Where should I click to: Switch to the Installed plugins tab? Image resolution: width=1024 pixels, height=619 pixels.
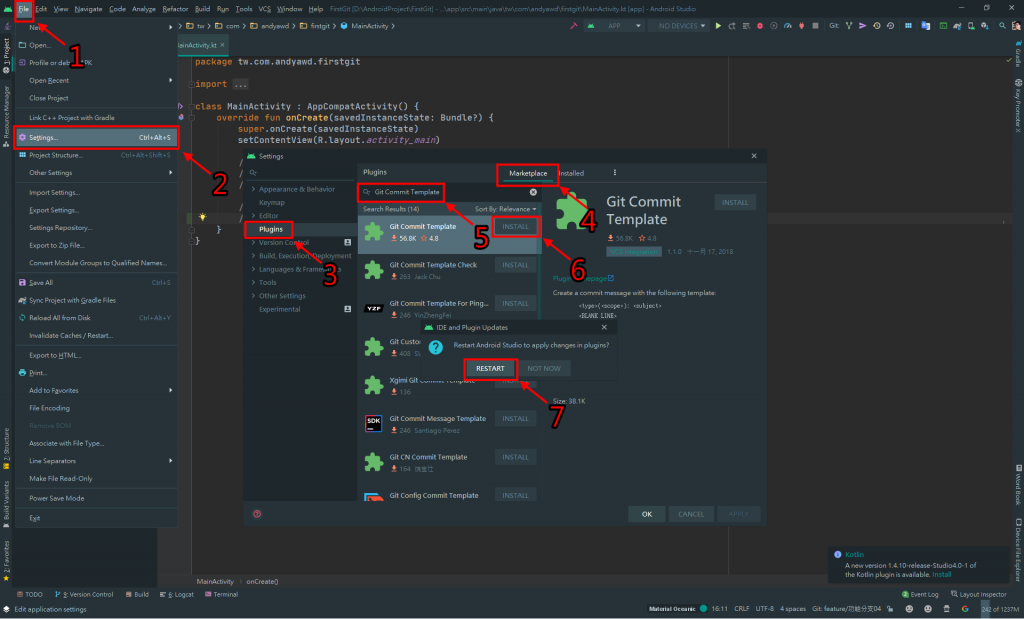click(x=571, y=173)
